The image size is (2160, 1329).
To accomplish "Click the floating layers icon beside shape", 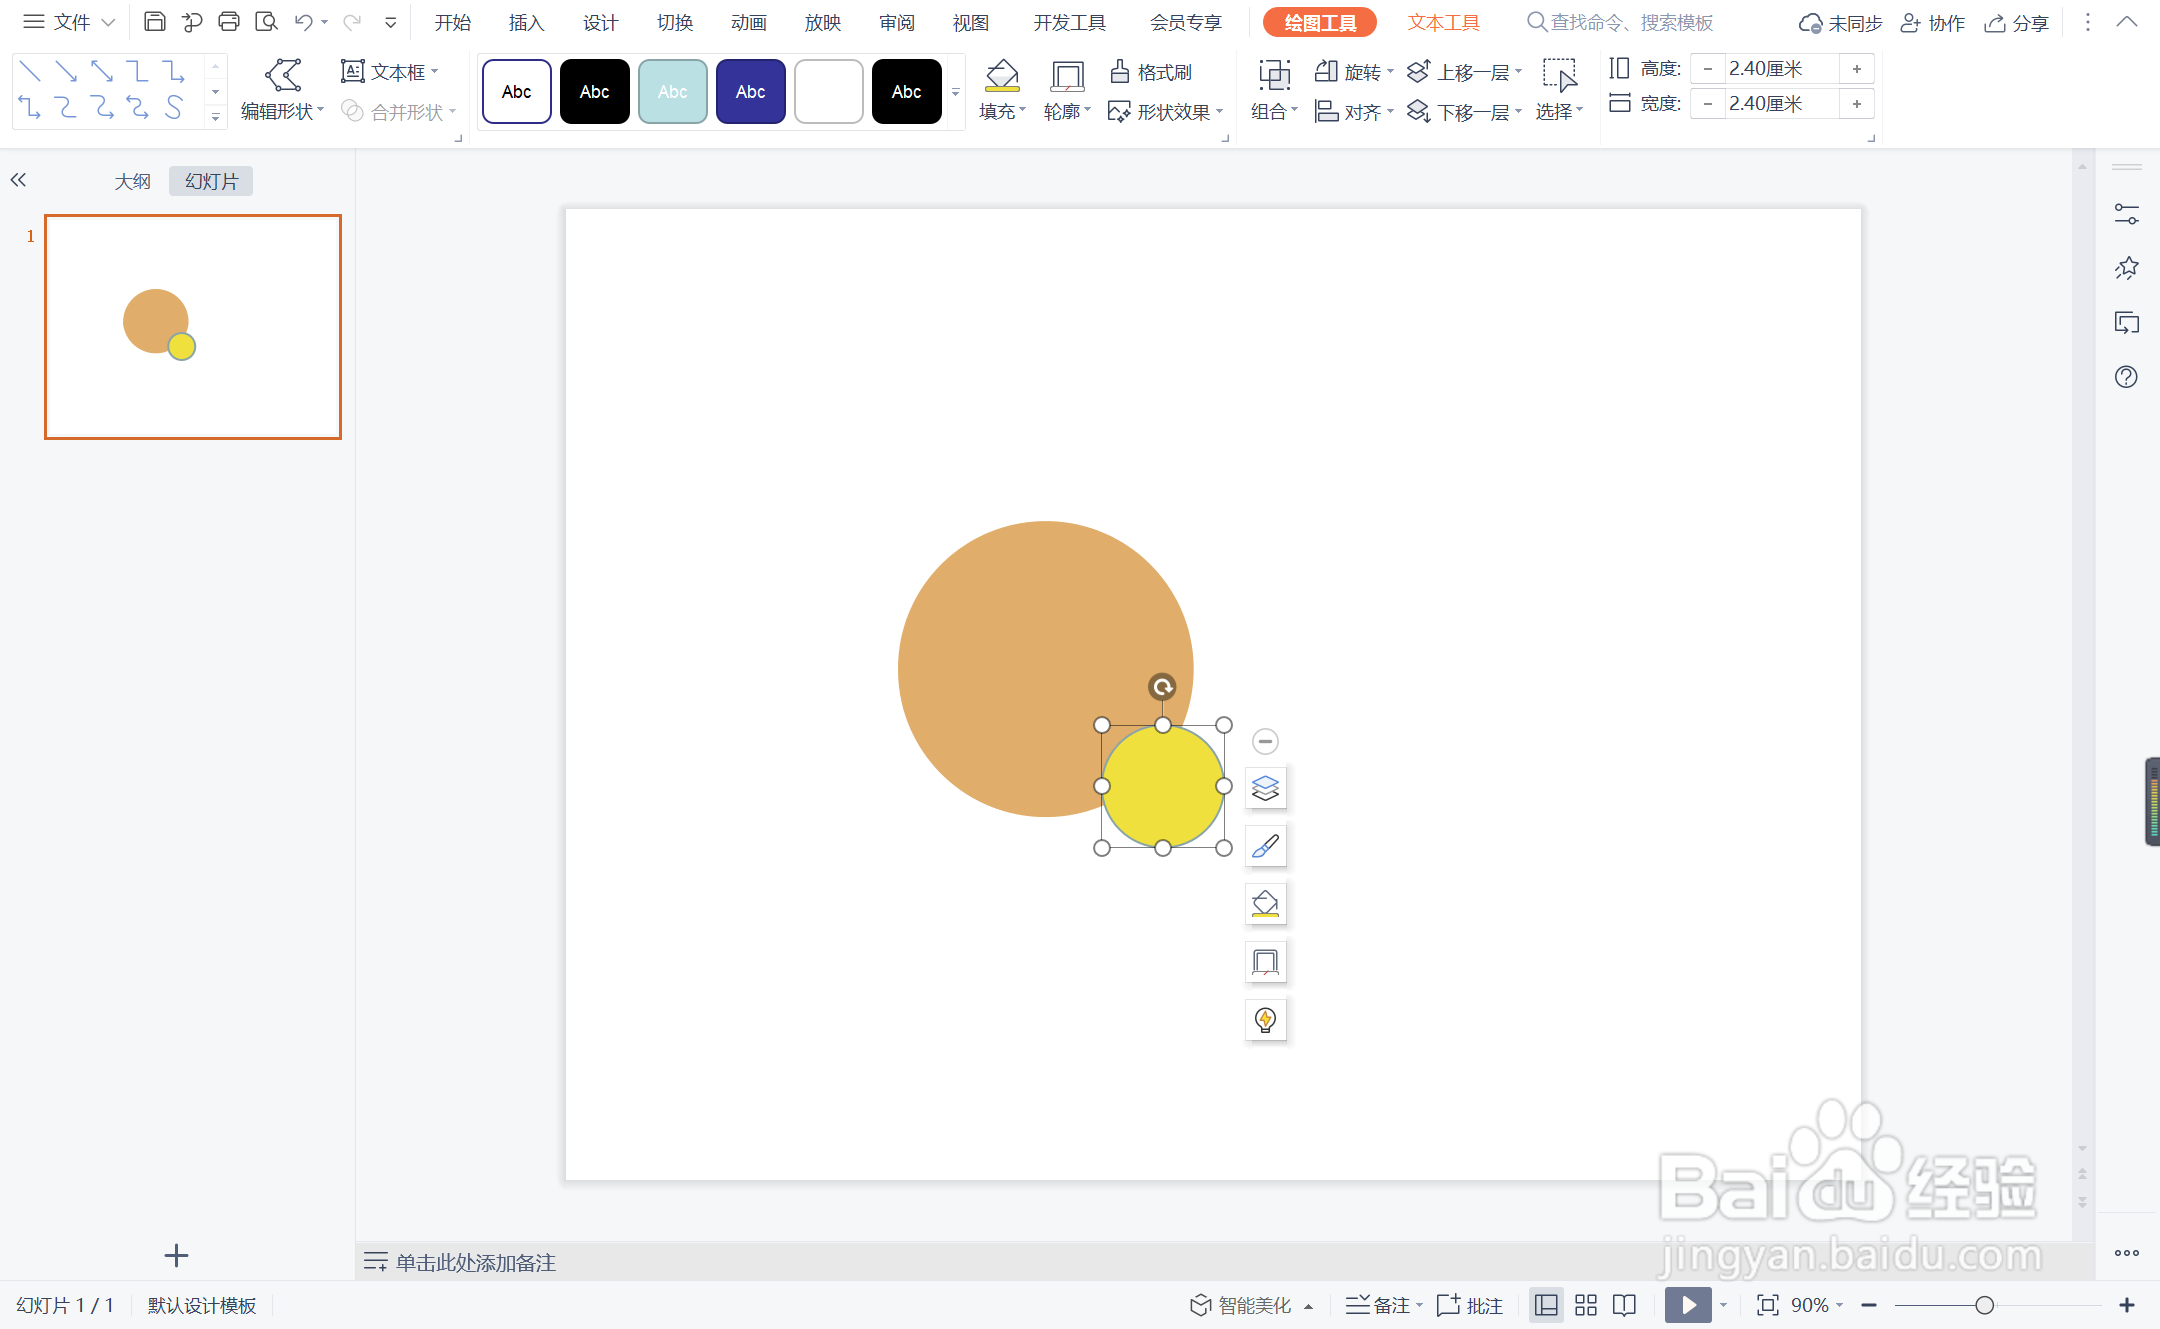I will [1265, 788].
